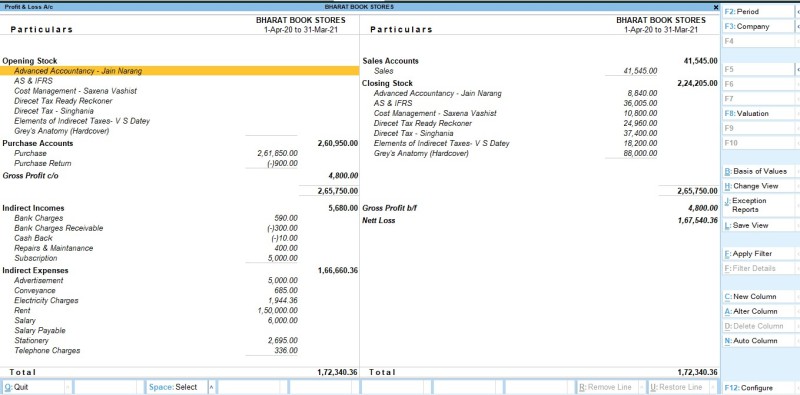
Task: Close the Profit & Loss report with X
Action: pyautogui.click(x=716, y=8)
